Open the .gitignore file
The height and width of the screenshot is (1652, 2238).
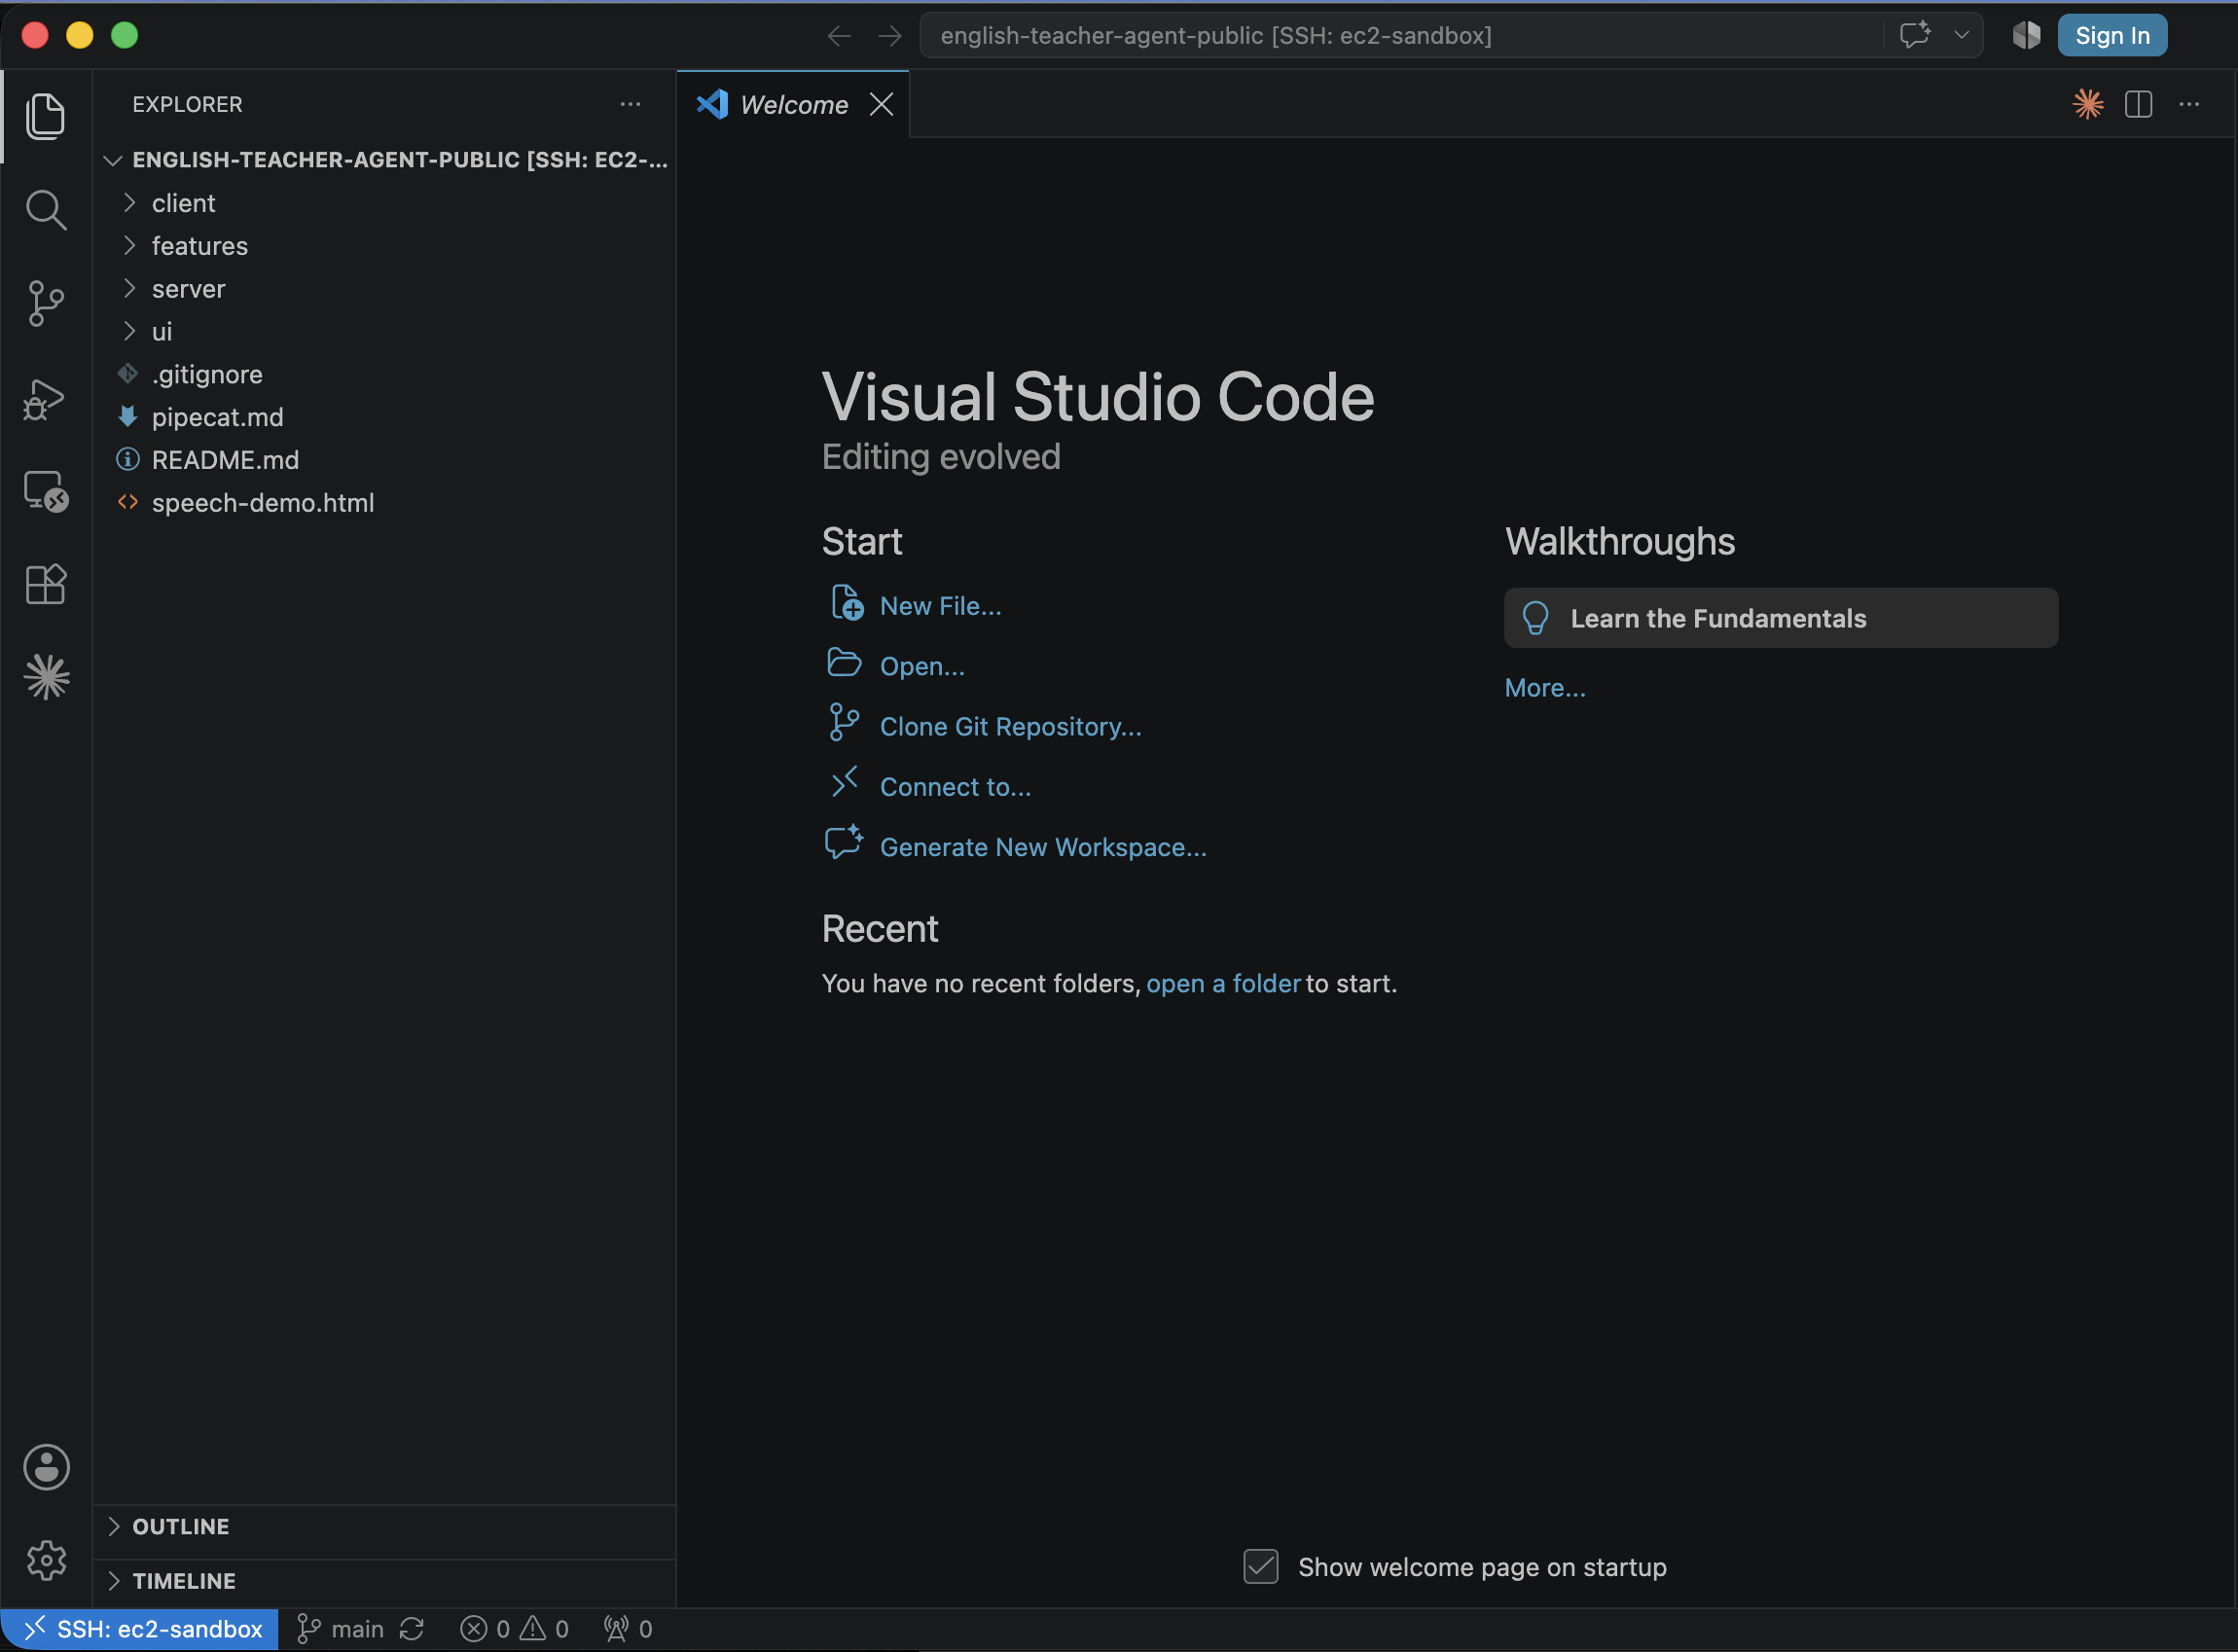(385, 375)
